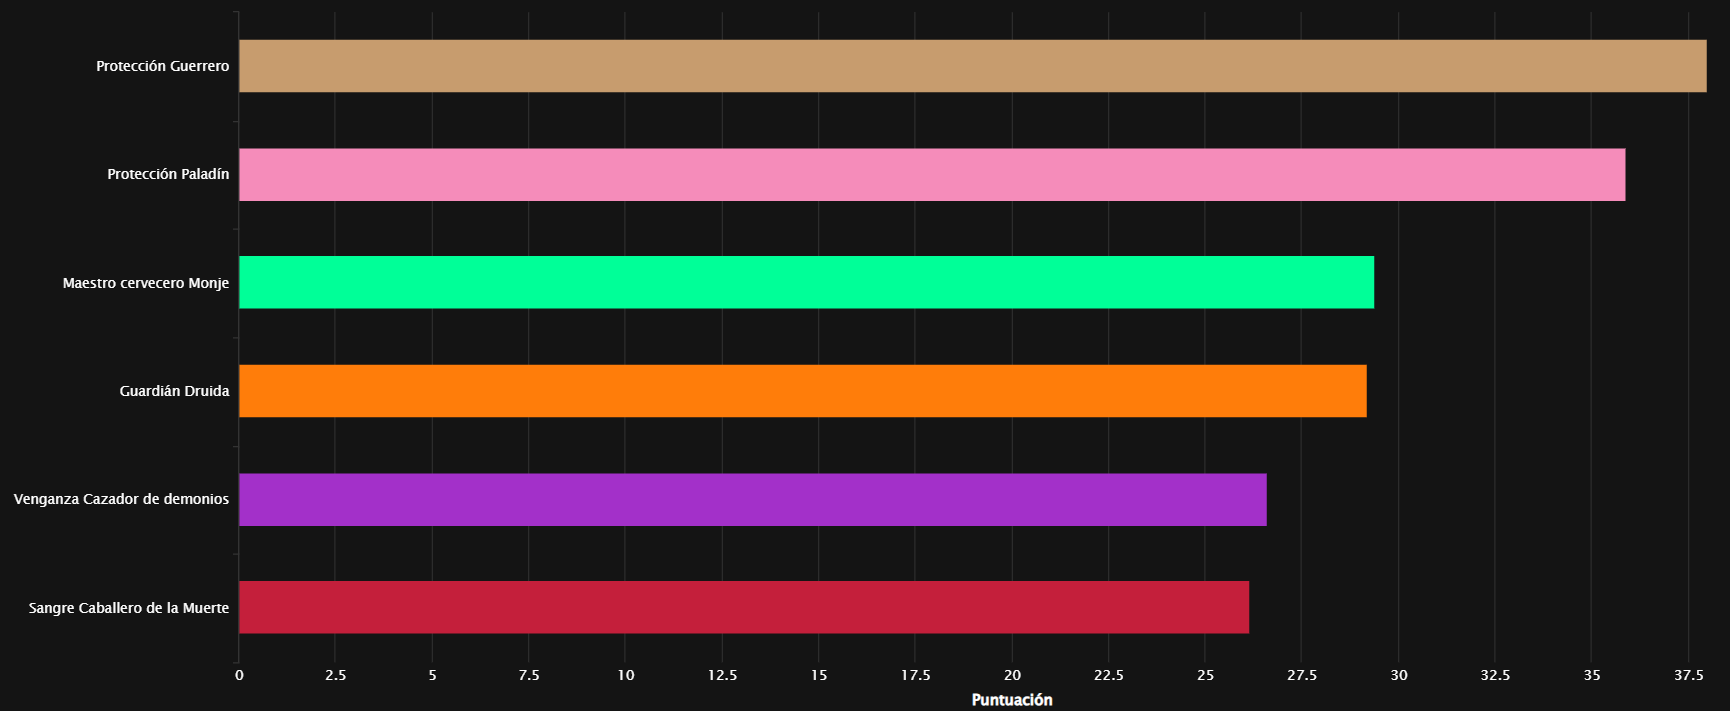Select the red Sangre Caballero de la Muerte bar
Image resolution: width=1730 pixels, height=711 pixels.
coord(743,607)
